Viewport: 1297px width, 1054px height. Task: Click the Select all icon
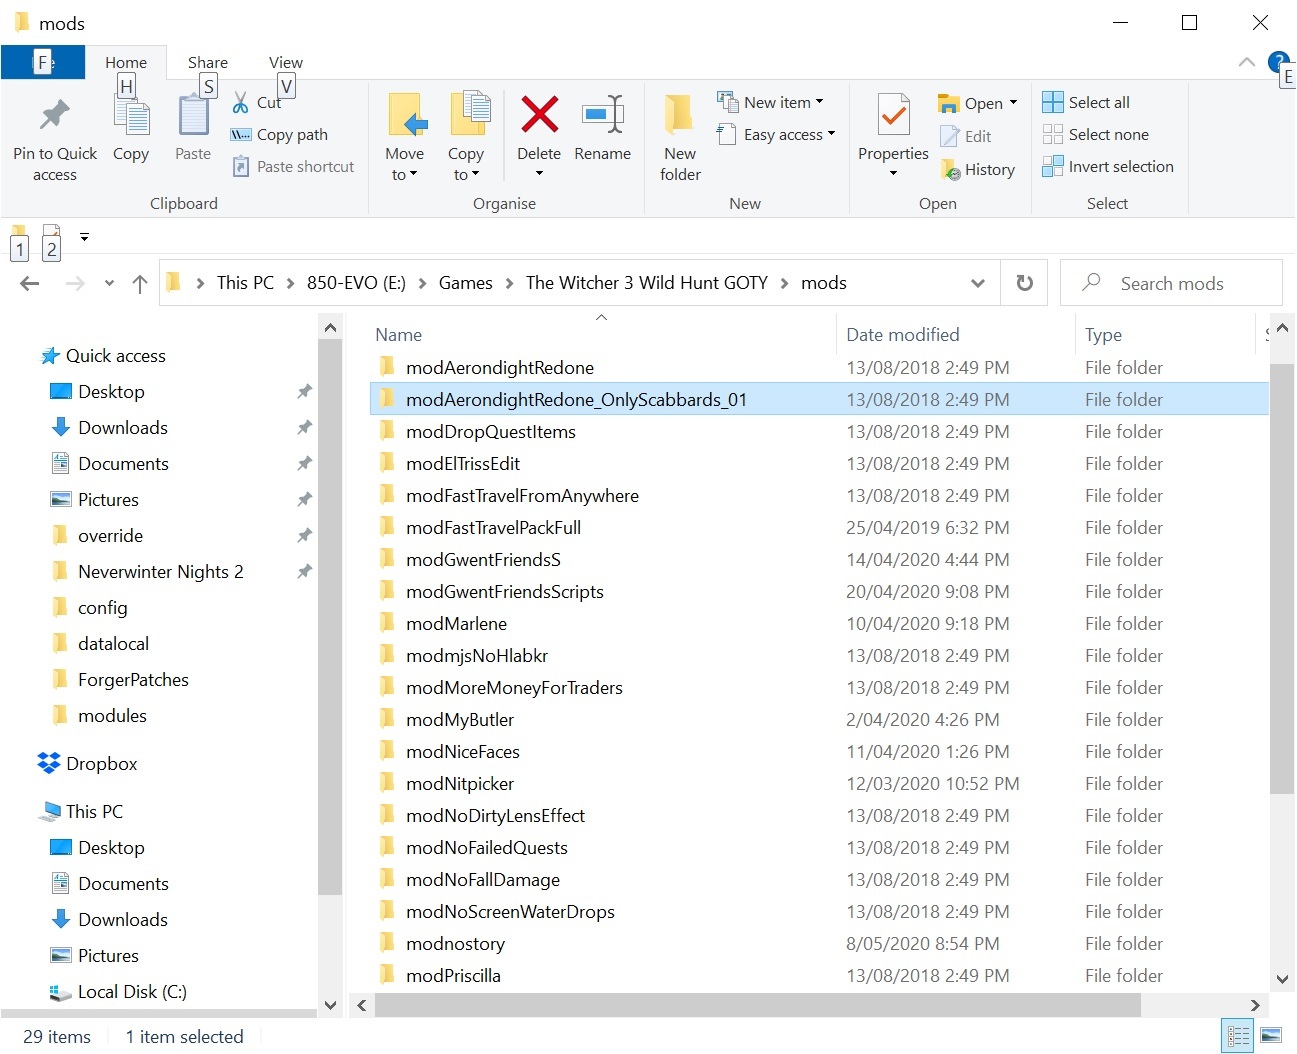(1052, 102)
